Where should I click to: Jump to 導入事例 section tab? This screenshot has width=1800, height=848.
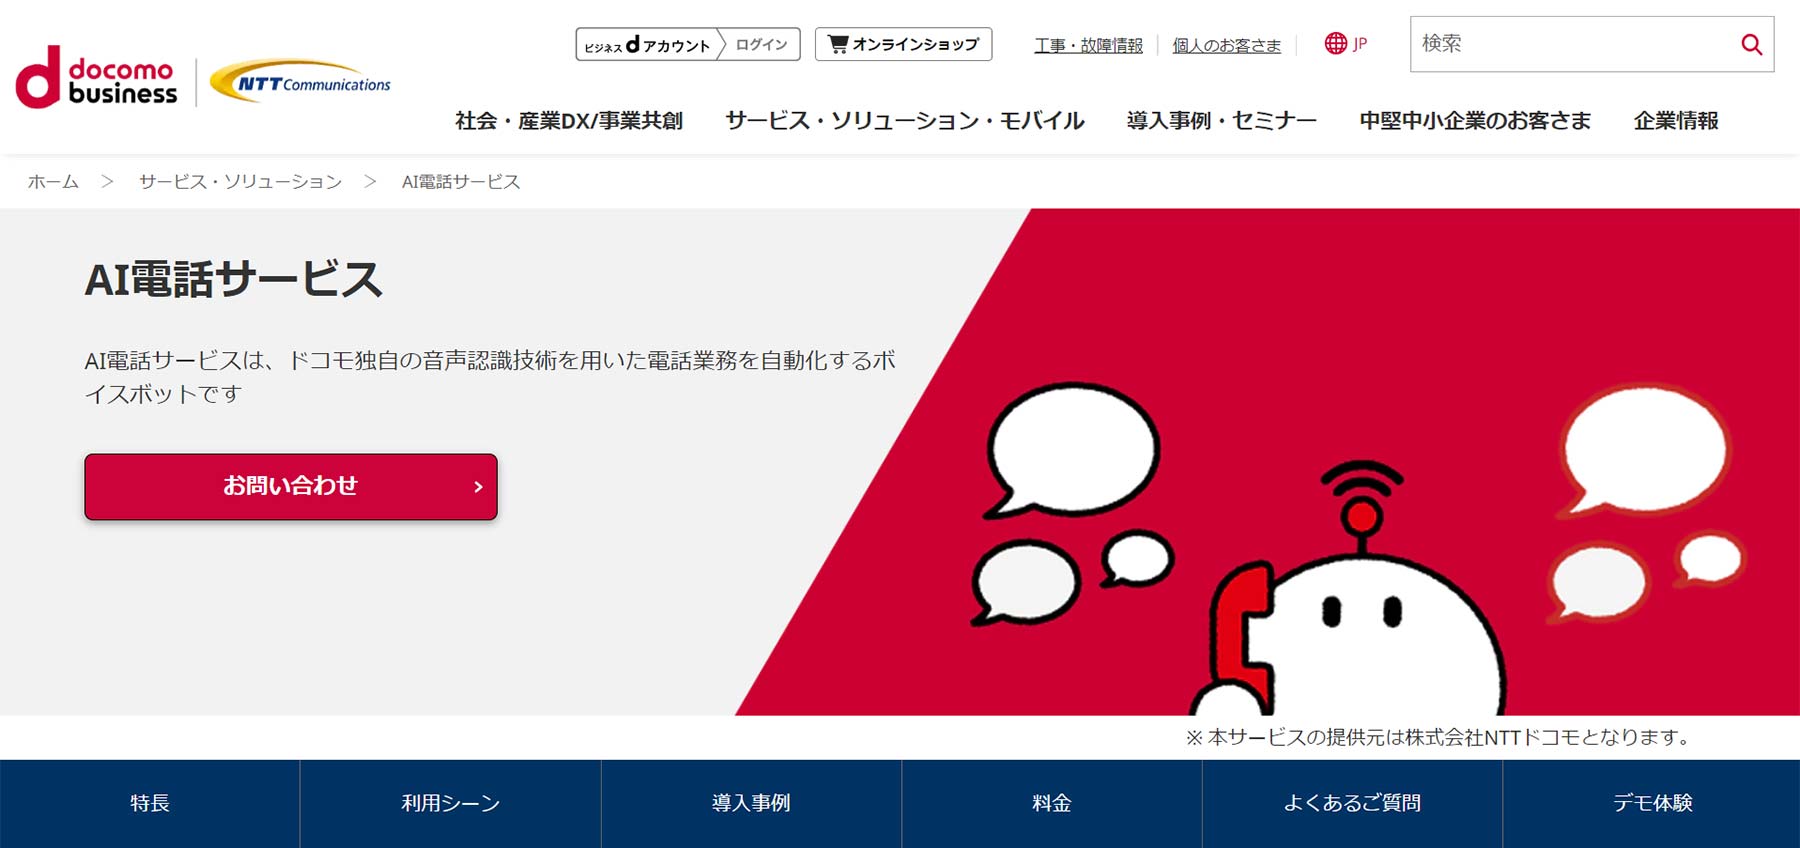tap(751, 803)
